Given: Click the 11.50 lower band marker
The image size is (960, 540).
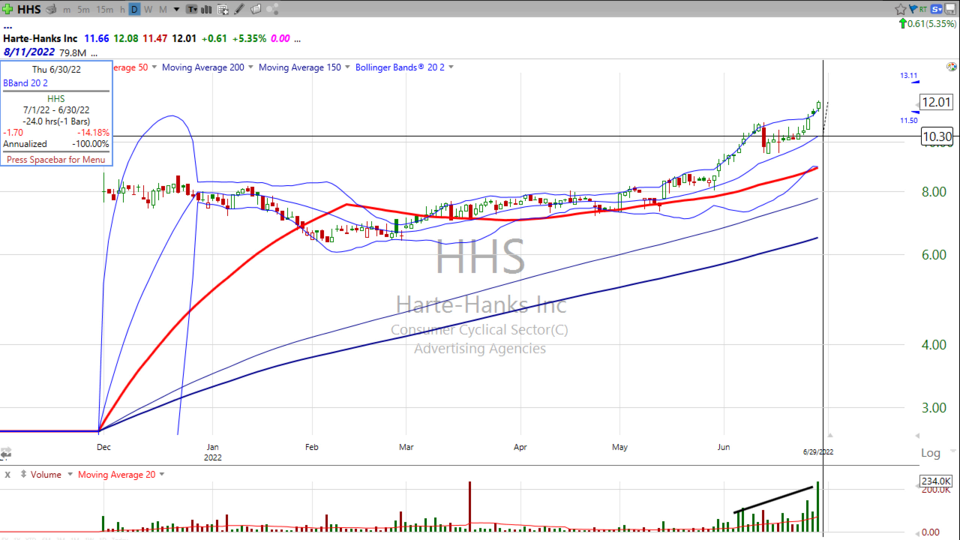Looking at the screenshot, I should [909, 121].
